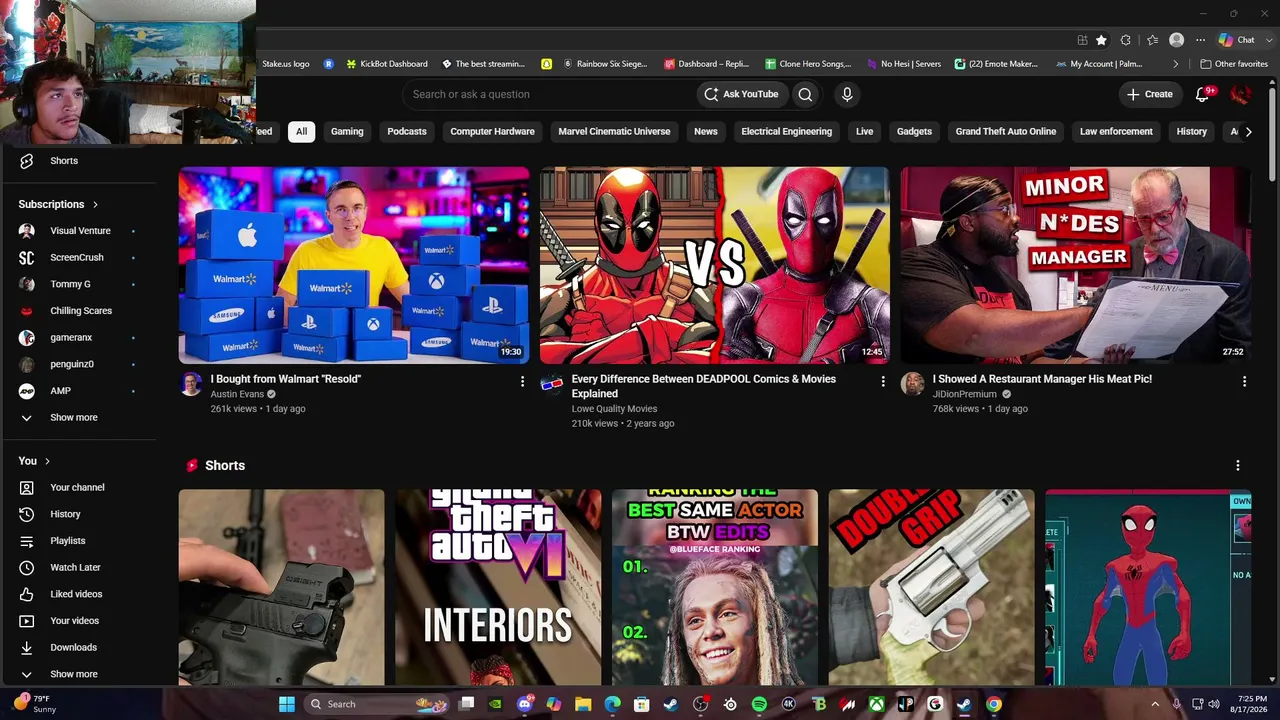1280x720 pixels.
Task: Click Austin Evans channel avatar
Action: 191,385
